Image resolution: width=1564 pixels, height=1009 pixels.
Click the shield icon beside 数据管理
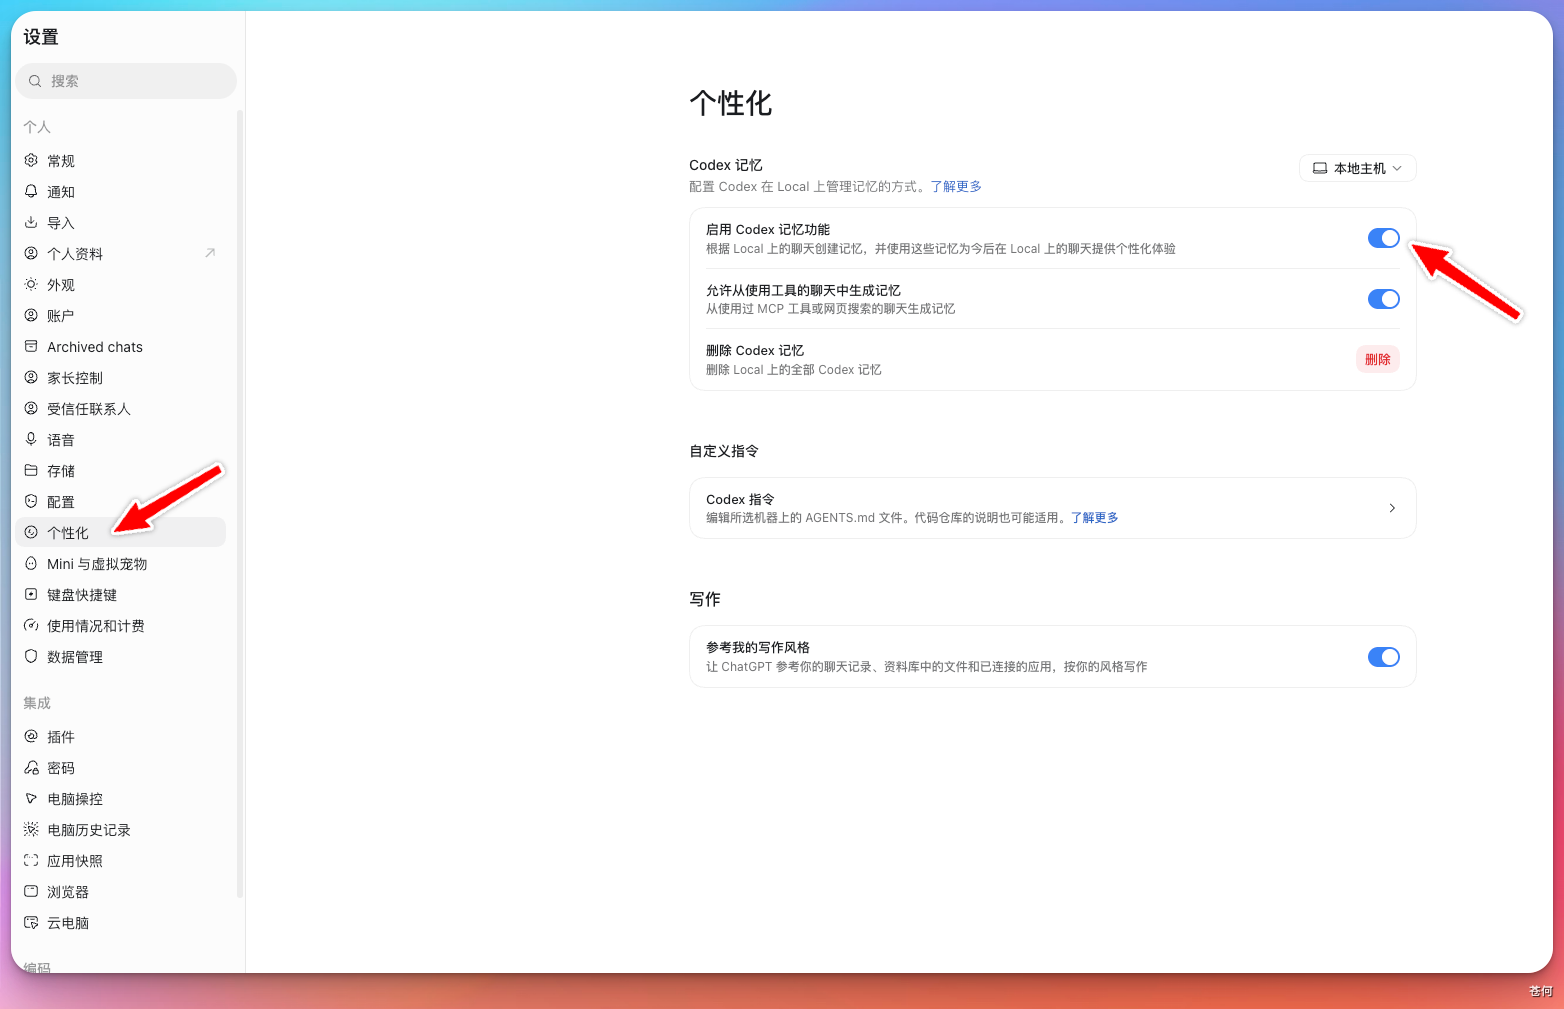(x=31, y=656)
